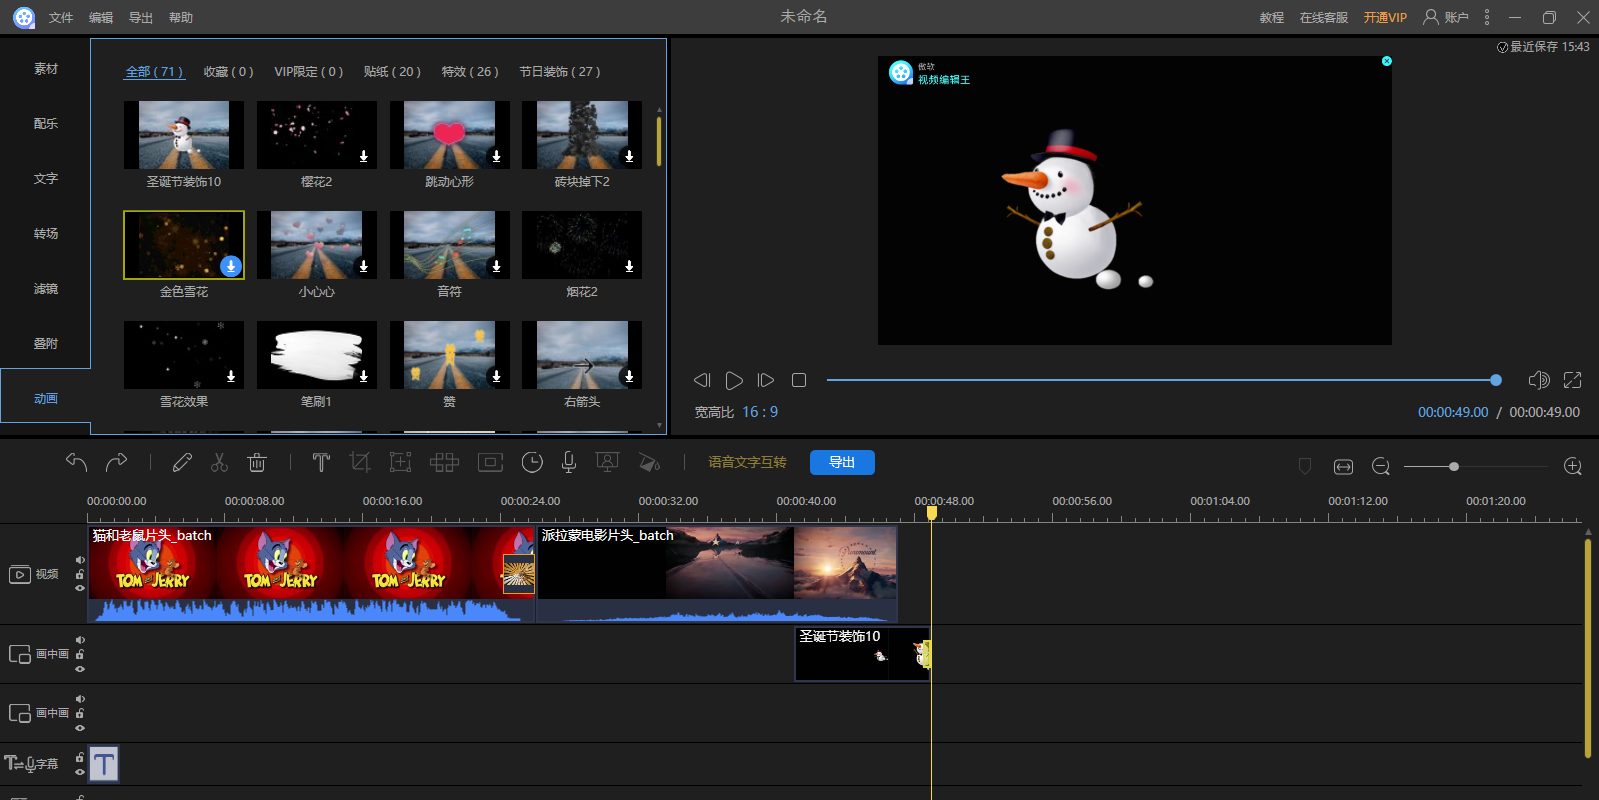Open the 文件 menu
Image resolution: width=1599 pixels, height=800 pixels.
tap(61, 18)
